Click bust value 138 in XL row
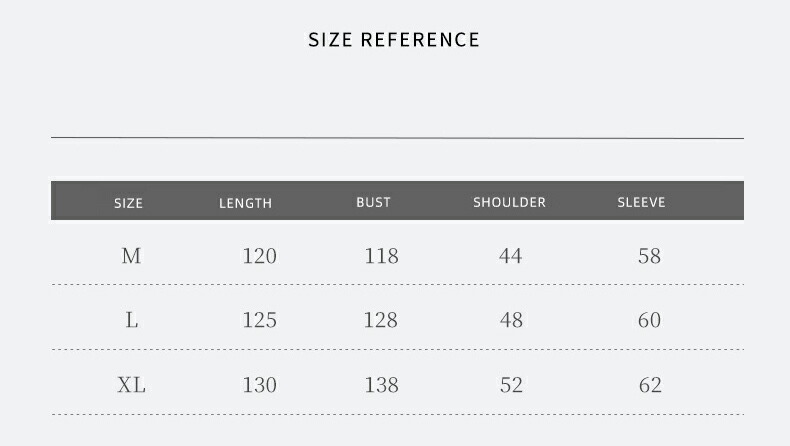Viewport: 790px width, 446px height. (381, 385)
